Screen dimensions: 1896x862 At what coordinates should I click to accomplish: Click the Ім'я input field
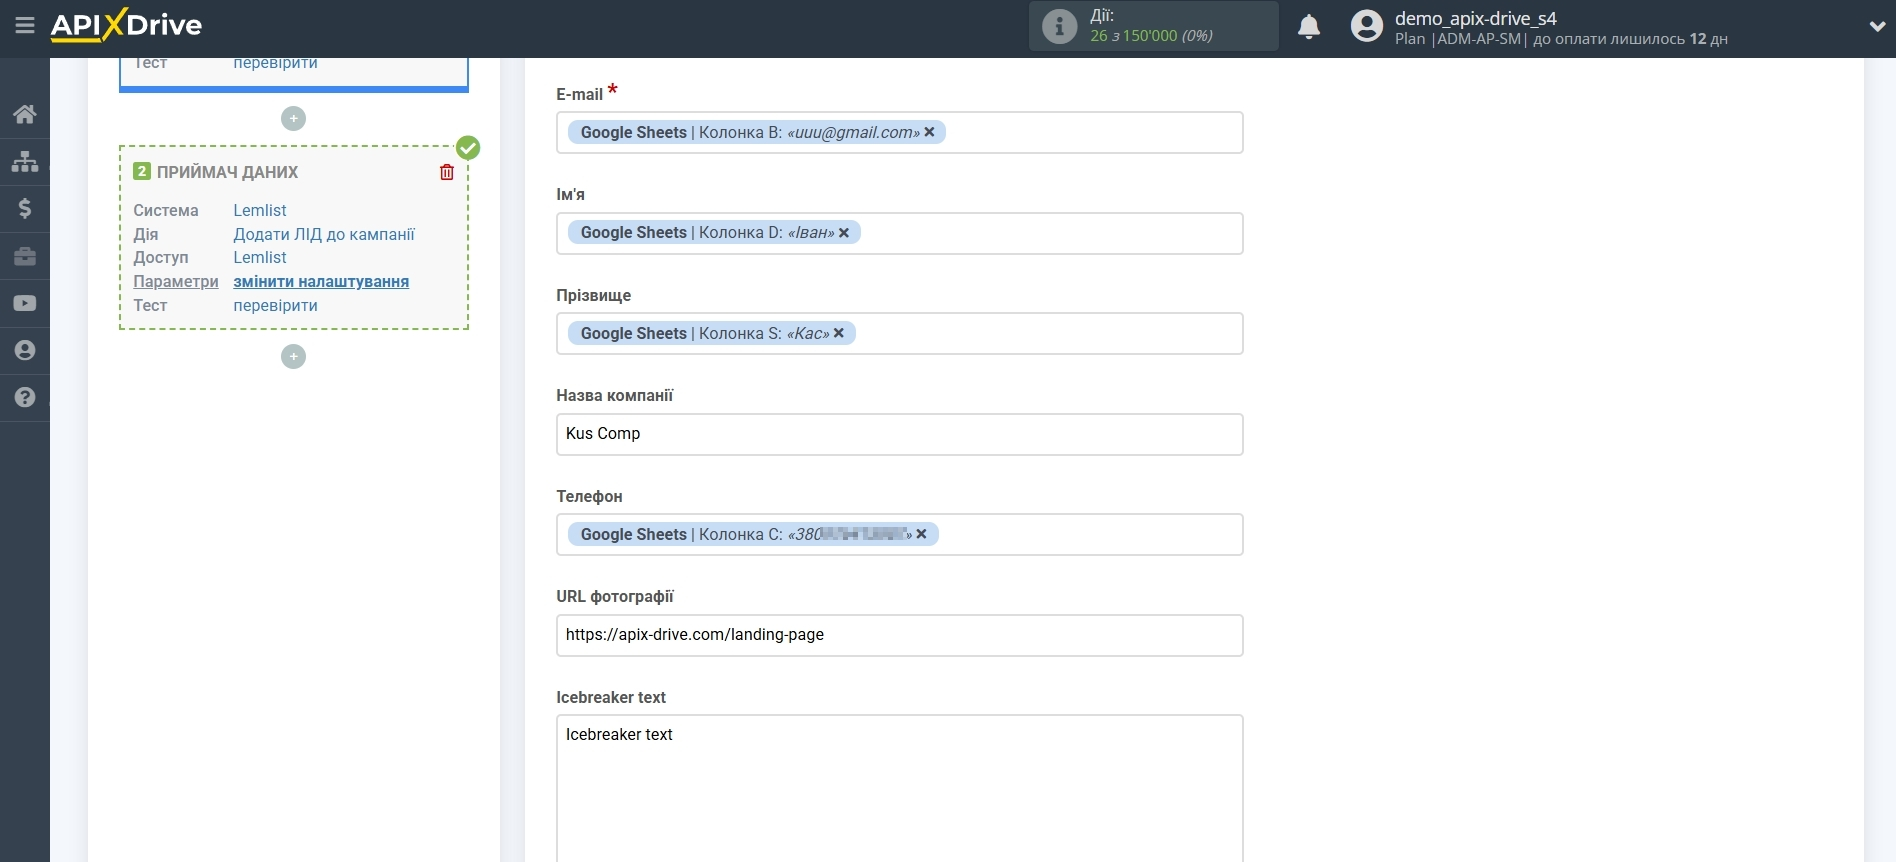coord(899,233)
